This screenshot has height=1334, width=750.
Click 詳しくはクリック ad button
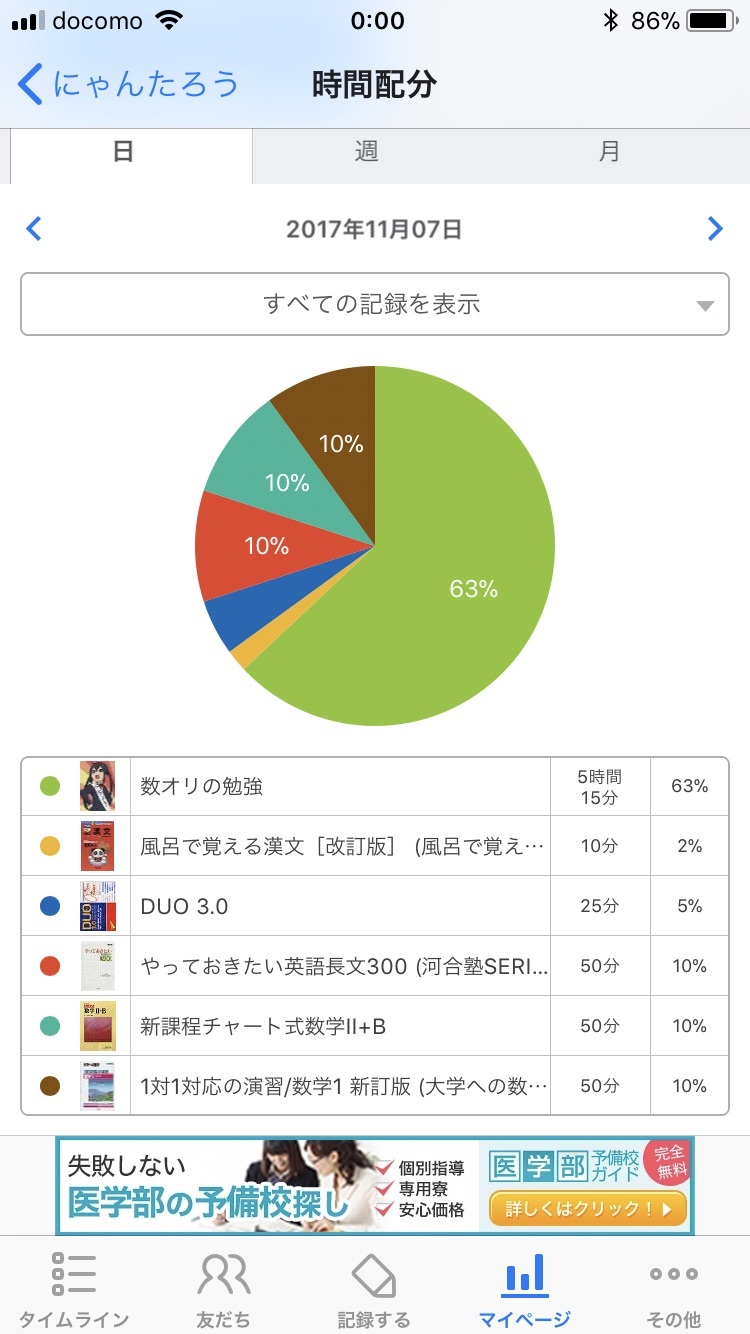pyautogui.click(x=588, y=1209)
